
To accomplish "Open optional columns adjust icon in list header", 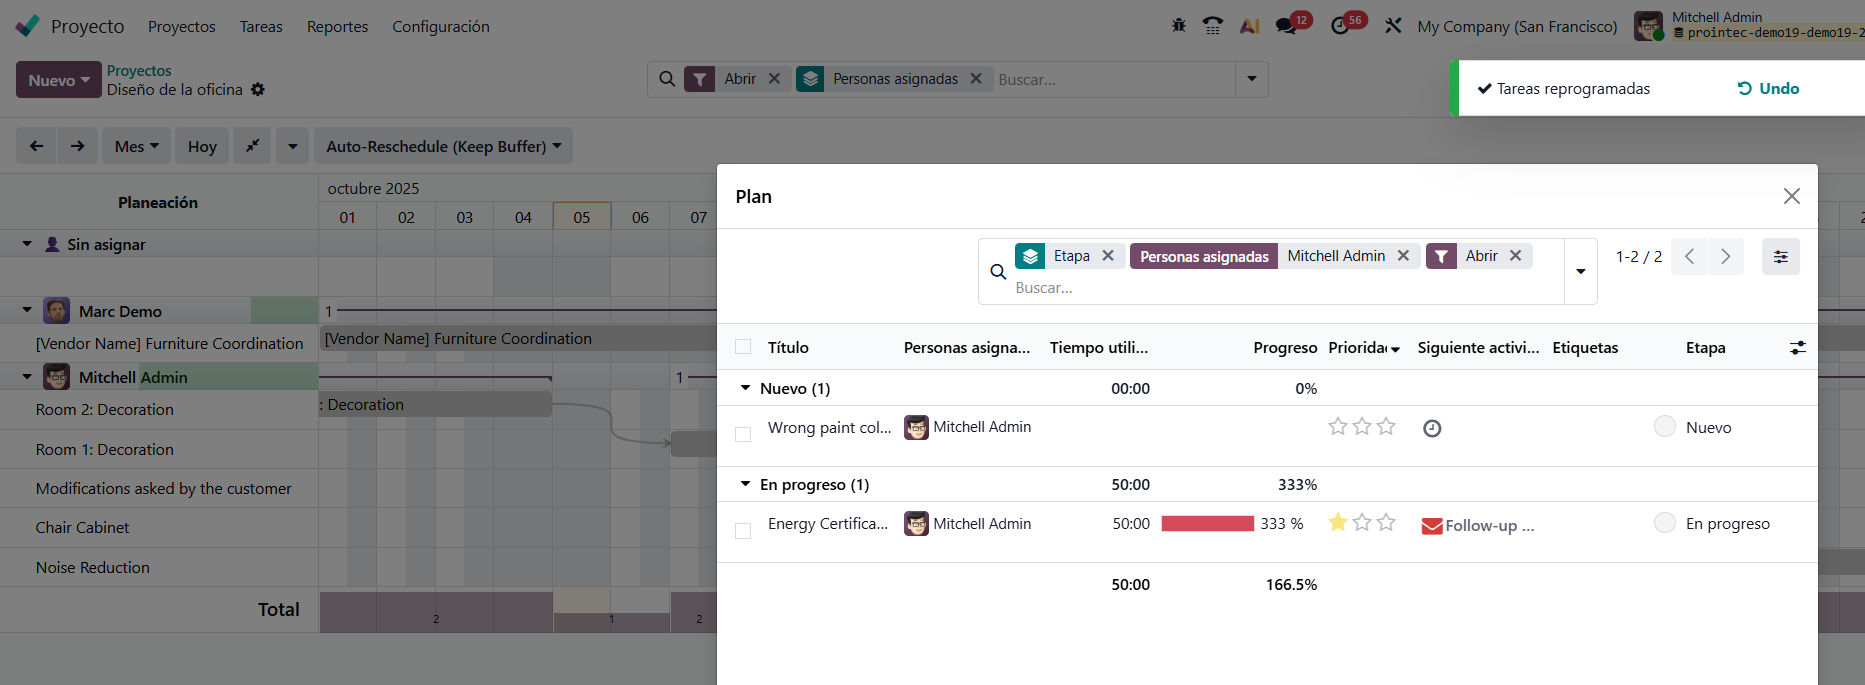I will (x=1797, y=348).
